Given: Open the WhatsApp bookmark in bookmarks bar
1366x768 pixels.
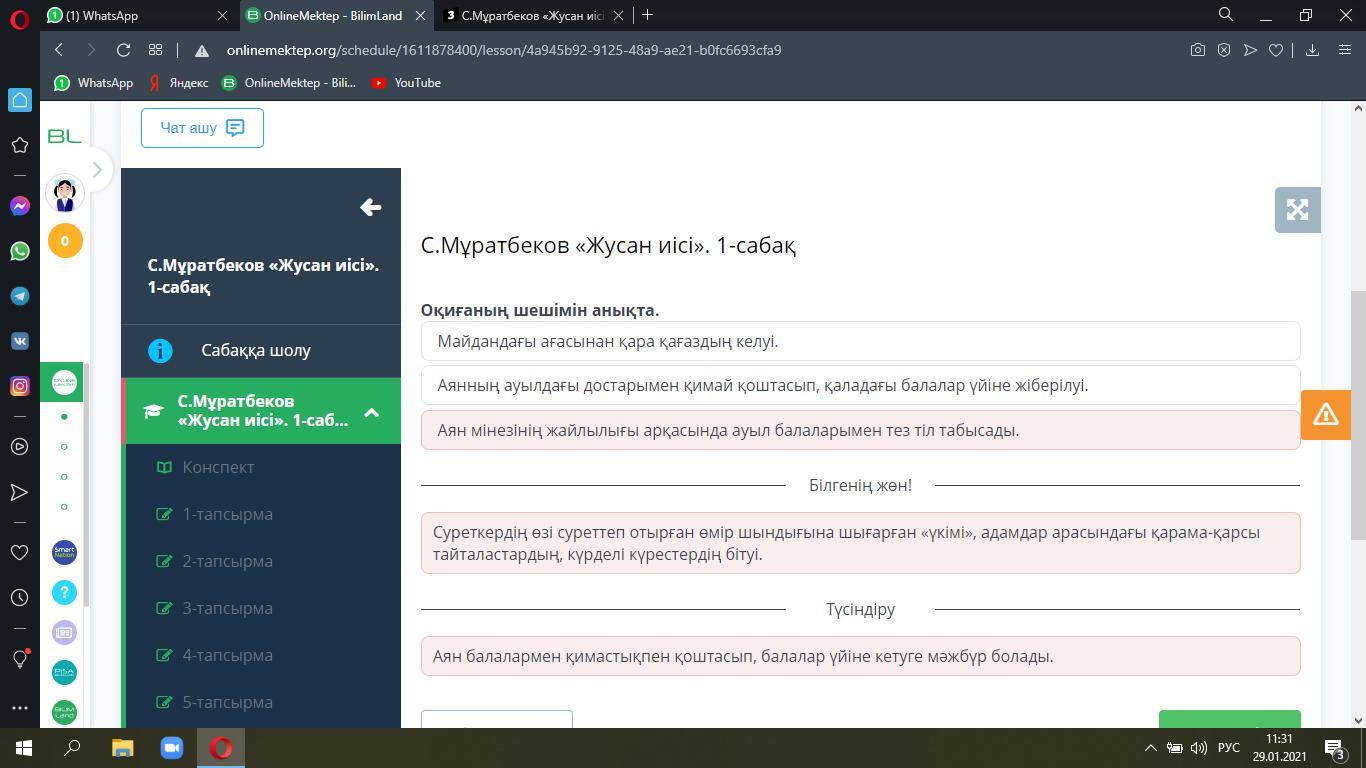Looking at the screenshot, I should 94,83.
